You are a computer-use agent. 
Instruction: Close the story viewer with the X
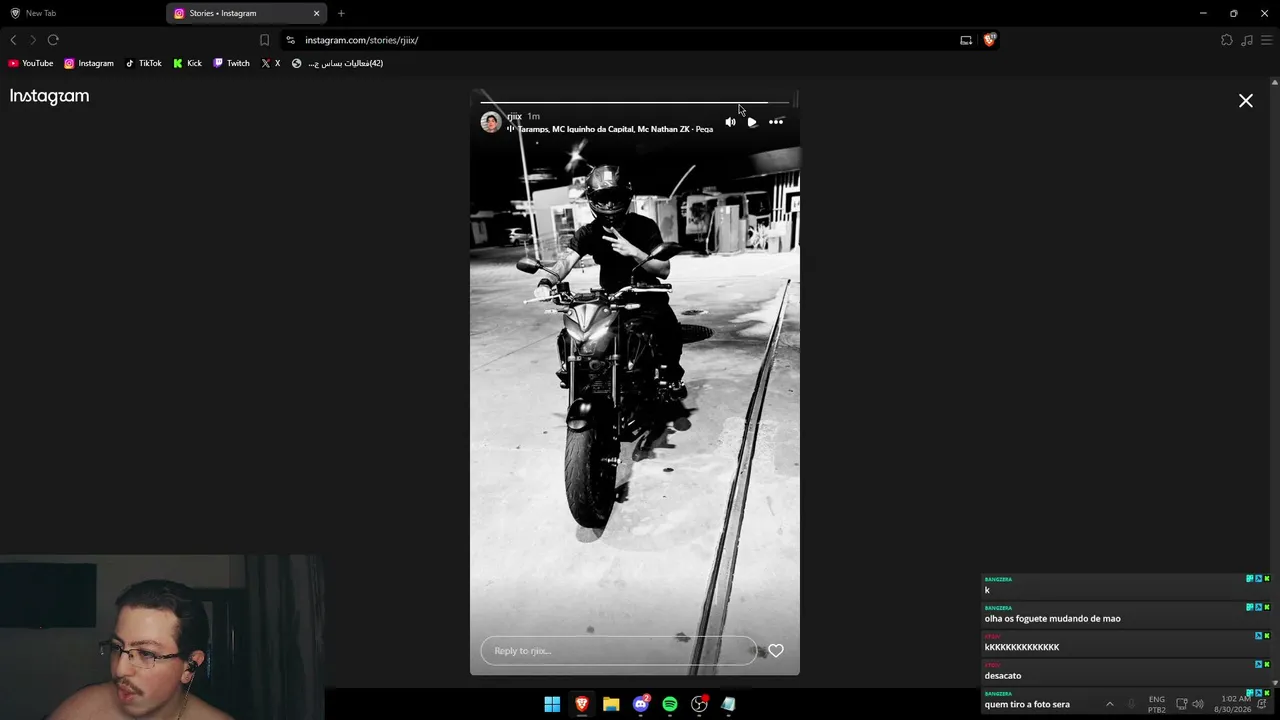pyautogui.click(x=1246, y=101)
